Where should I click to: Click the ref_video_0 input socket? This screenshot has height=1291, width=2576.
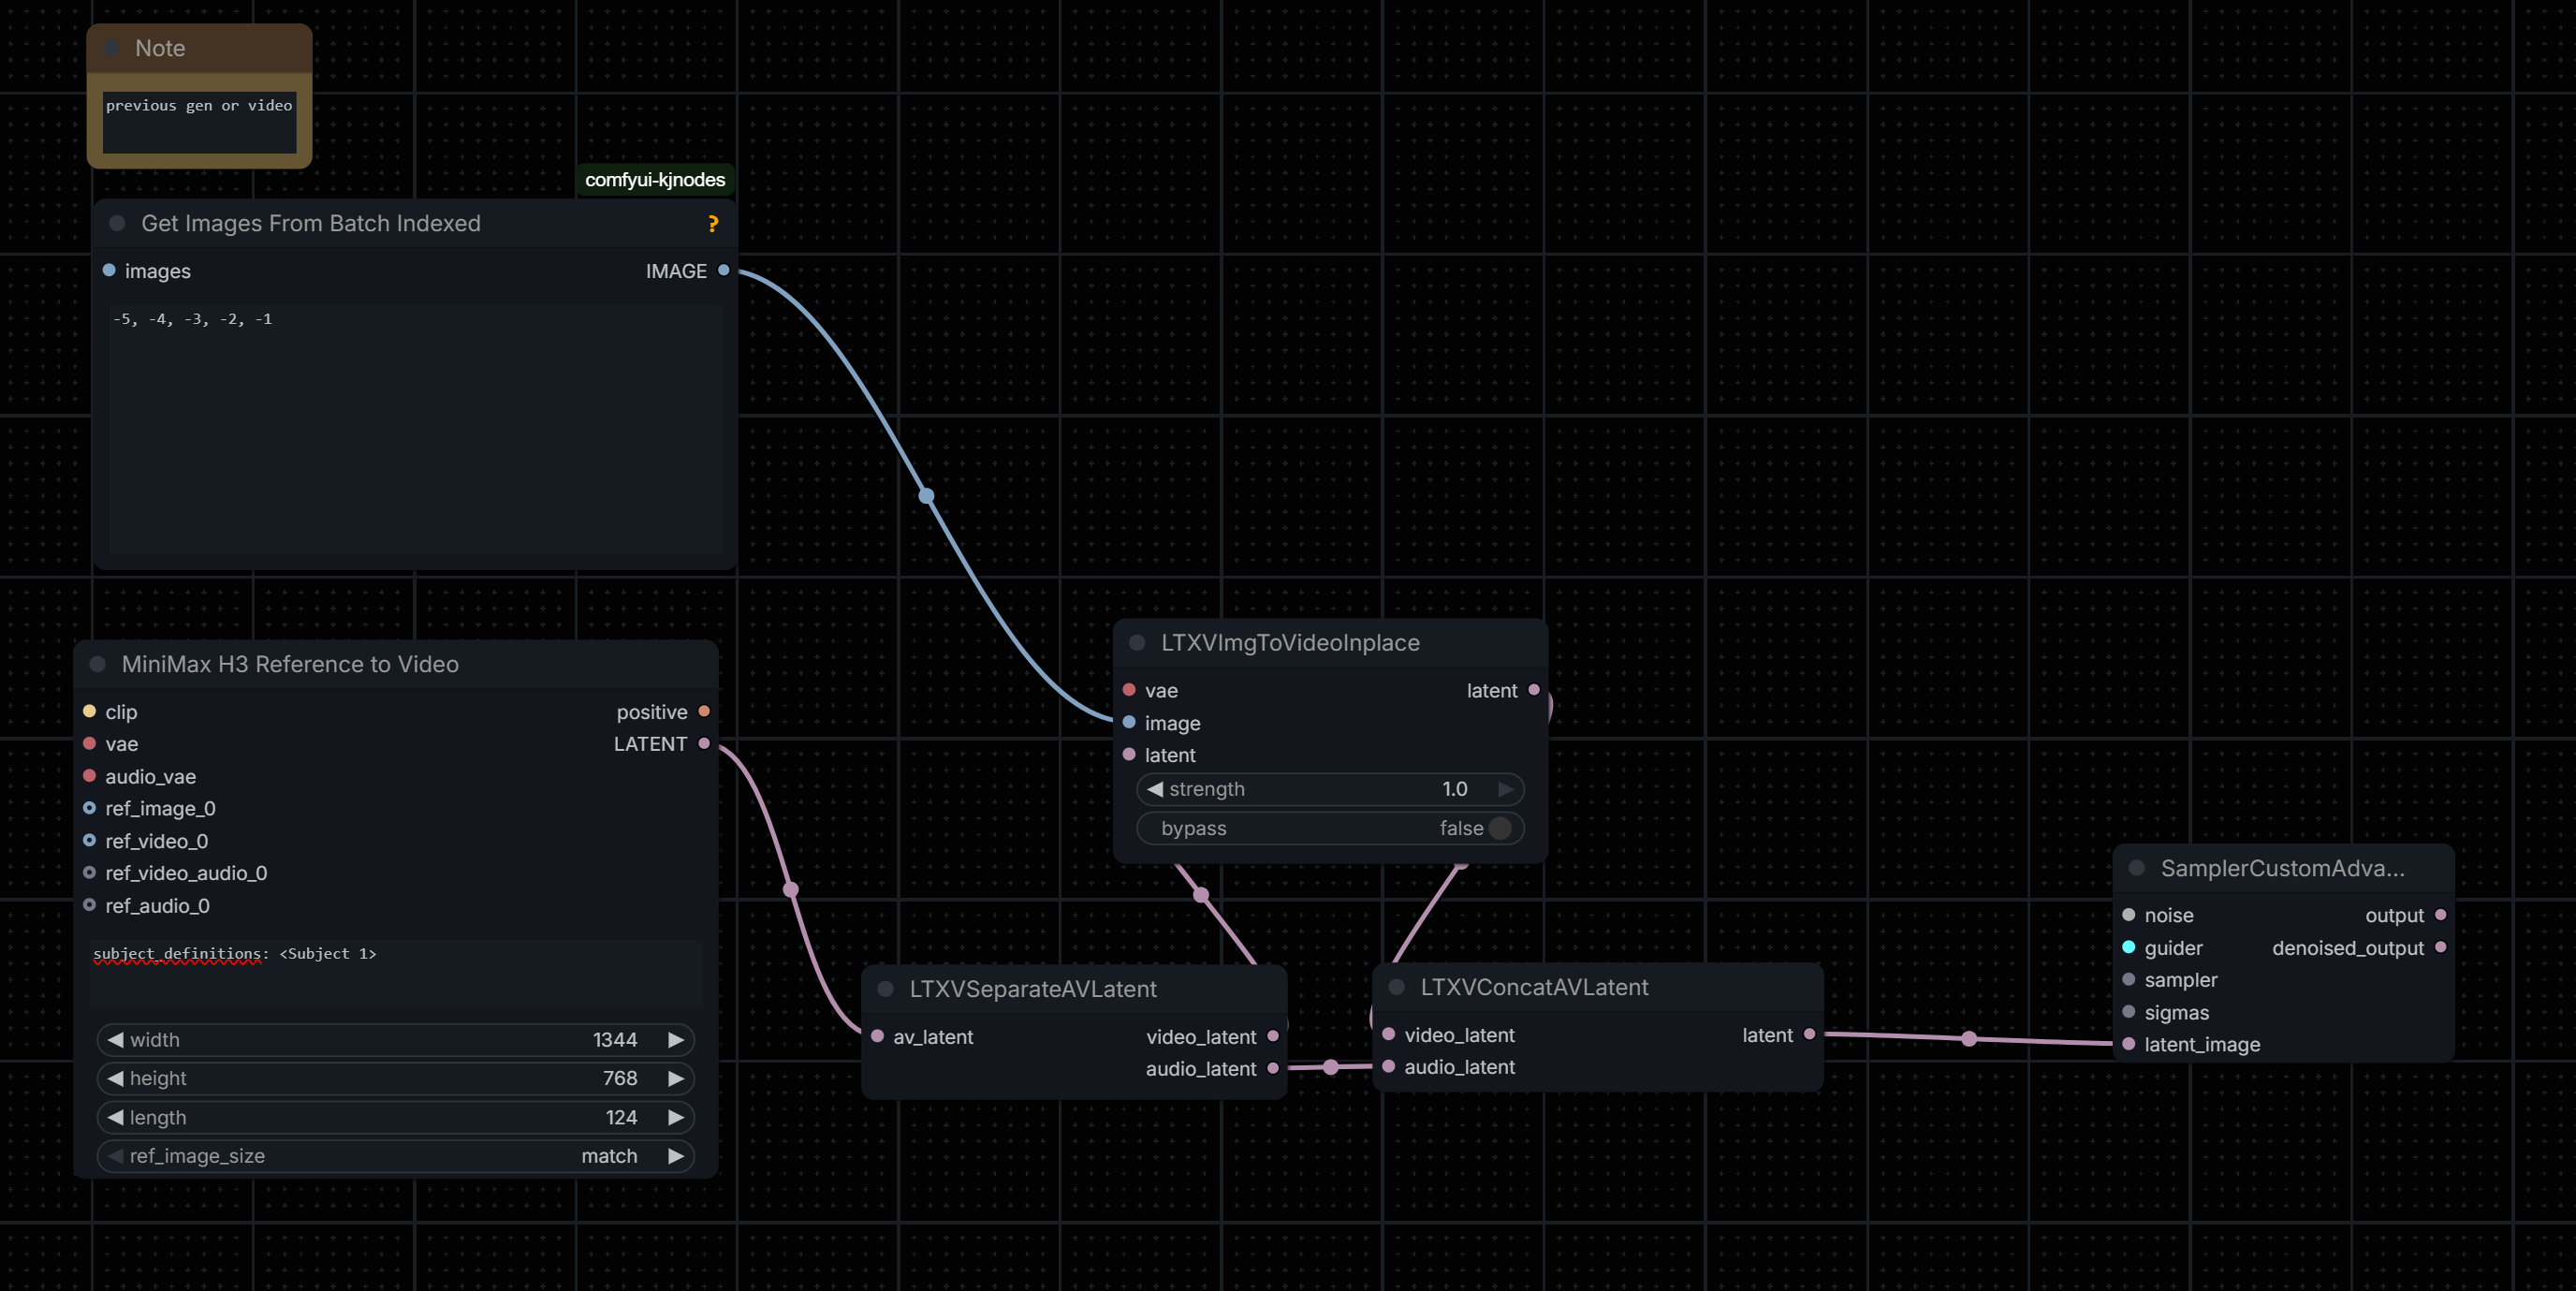[89, 840]
